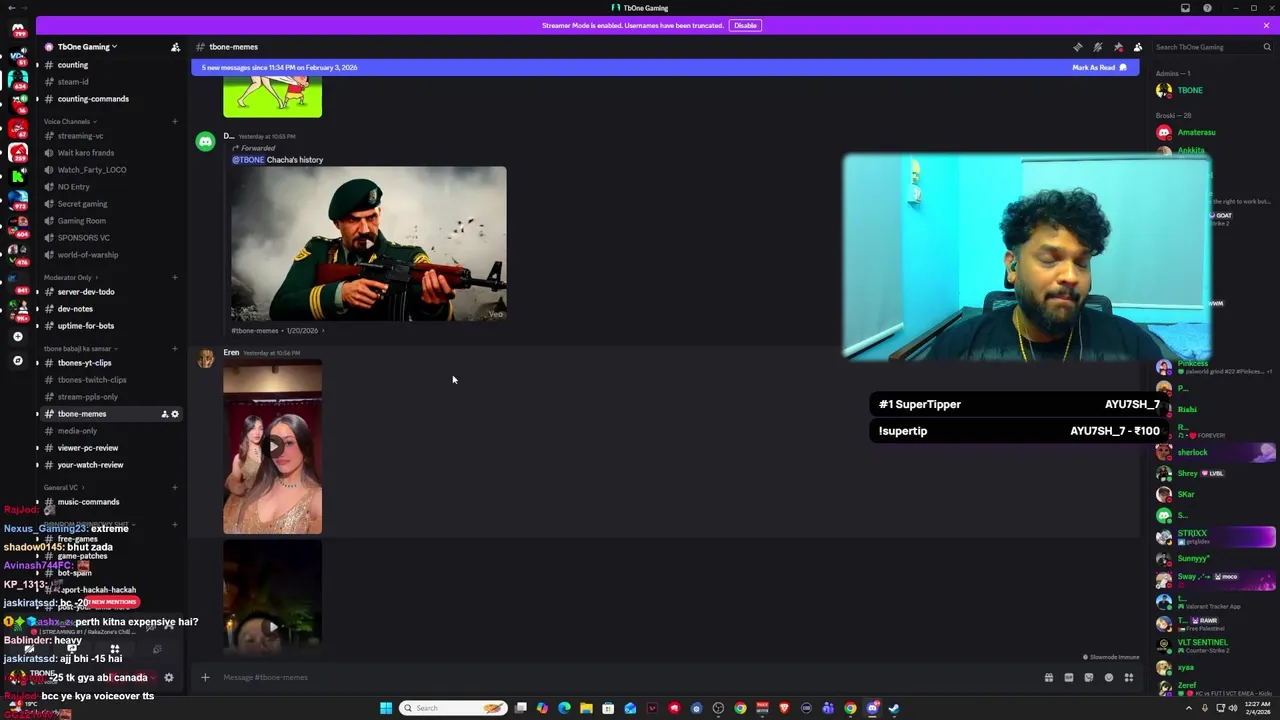Screen dimensions: 1280x720
Task: Open GIF picker icon
Action: click(1068, 678)
